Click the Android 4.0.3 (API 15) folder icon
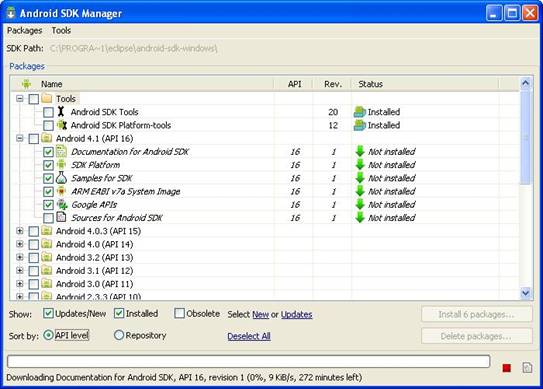543x389 pixels. tap(46, 231)
